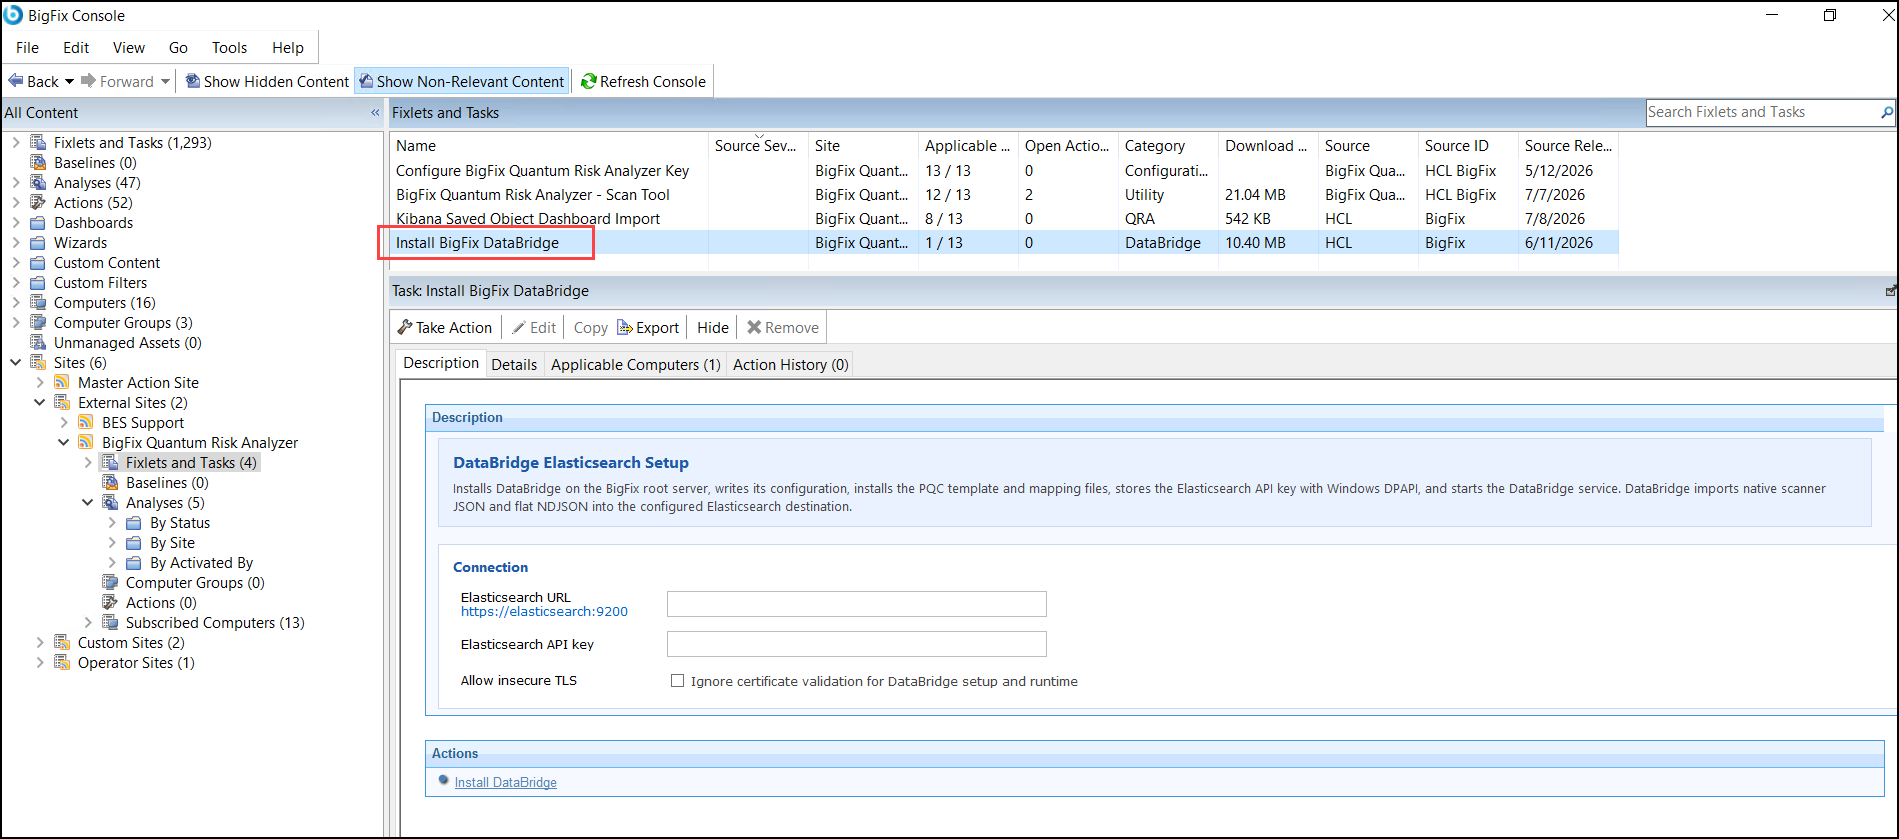Switch to the Details tab
Viewport: 1899px width, 839px height.
coord(514,364)
